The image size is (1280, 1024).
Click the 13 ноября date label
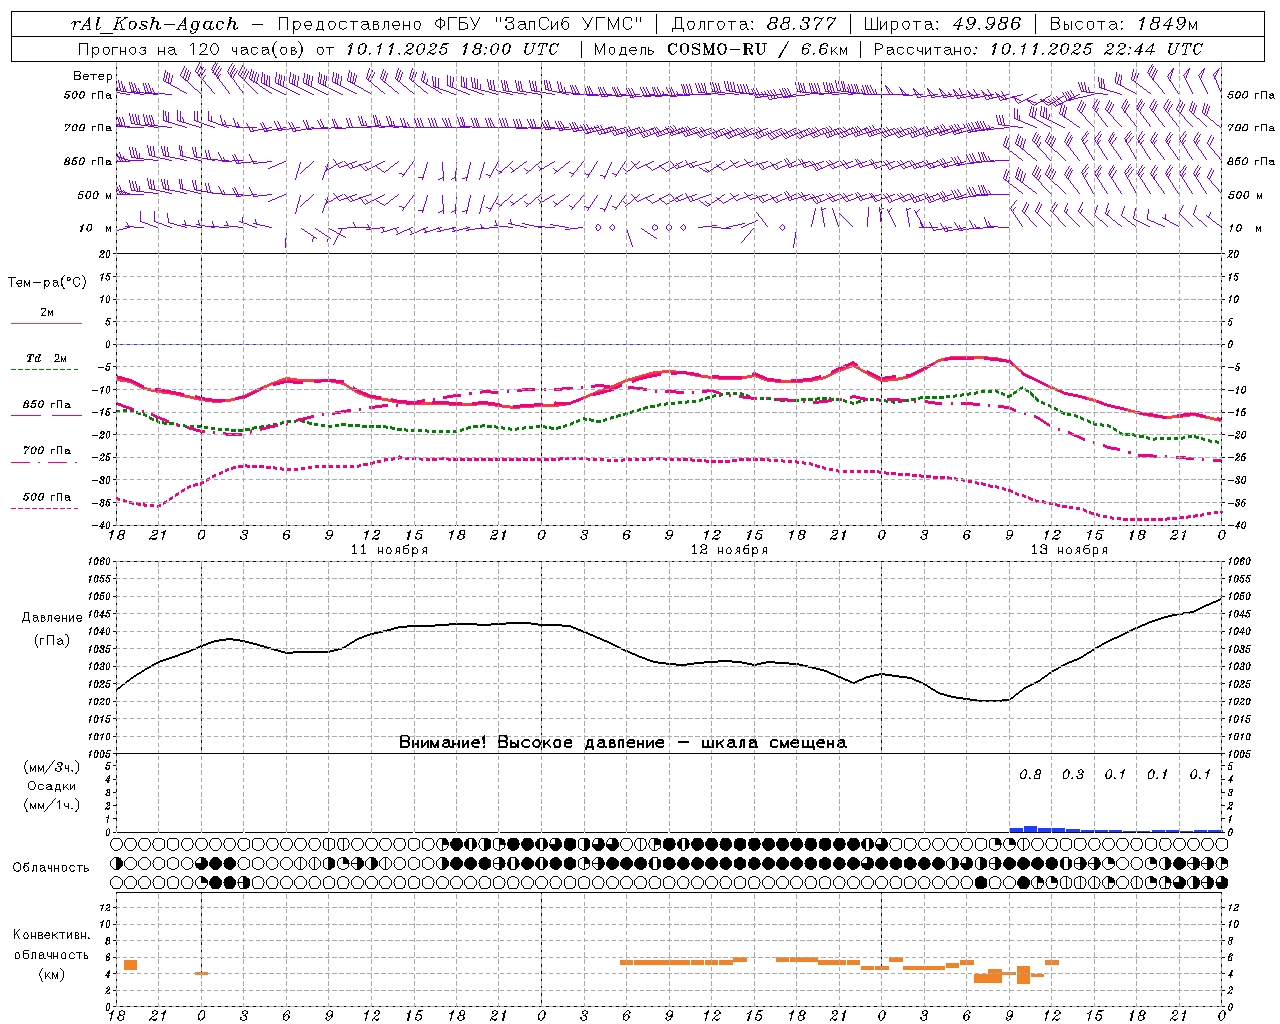pos(1069,550)
